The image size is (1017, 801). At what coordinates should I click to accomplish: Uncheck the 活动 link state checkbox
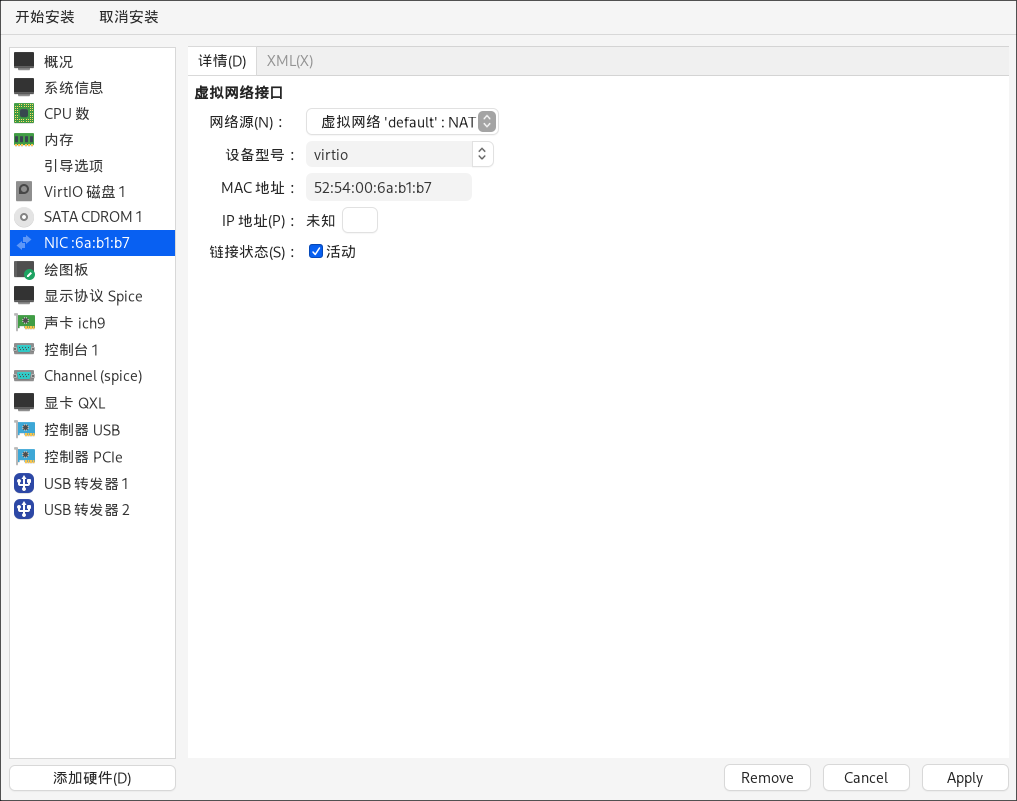tap(316, 251)
